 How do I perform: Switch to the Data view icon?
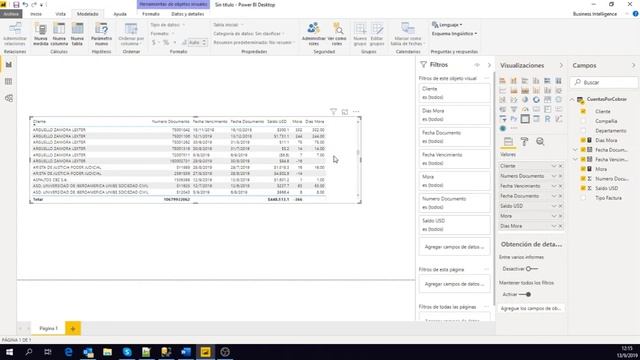[9, 82]
